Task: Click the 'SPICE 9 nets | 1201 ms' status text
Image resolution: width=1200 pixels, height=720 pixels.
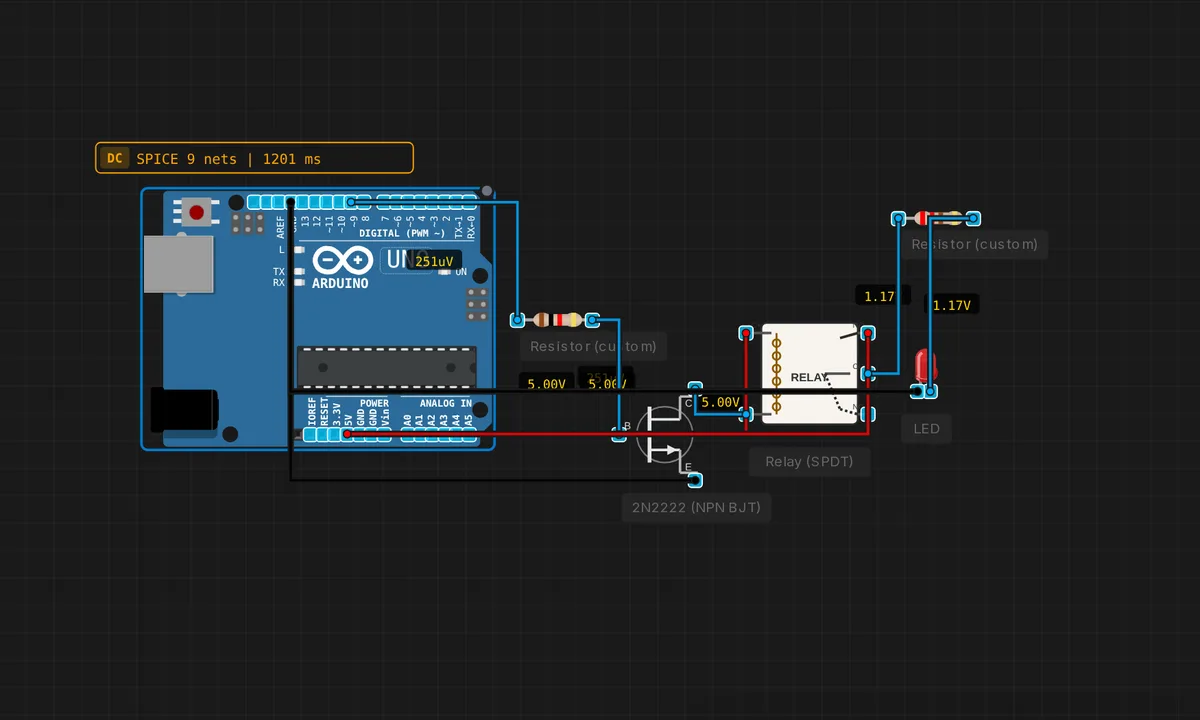Action: point(229,159)
